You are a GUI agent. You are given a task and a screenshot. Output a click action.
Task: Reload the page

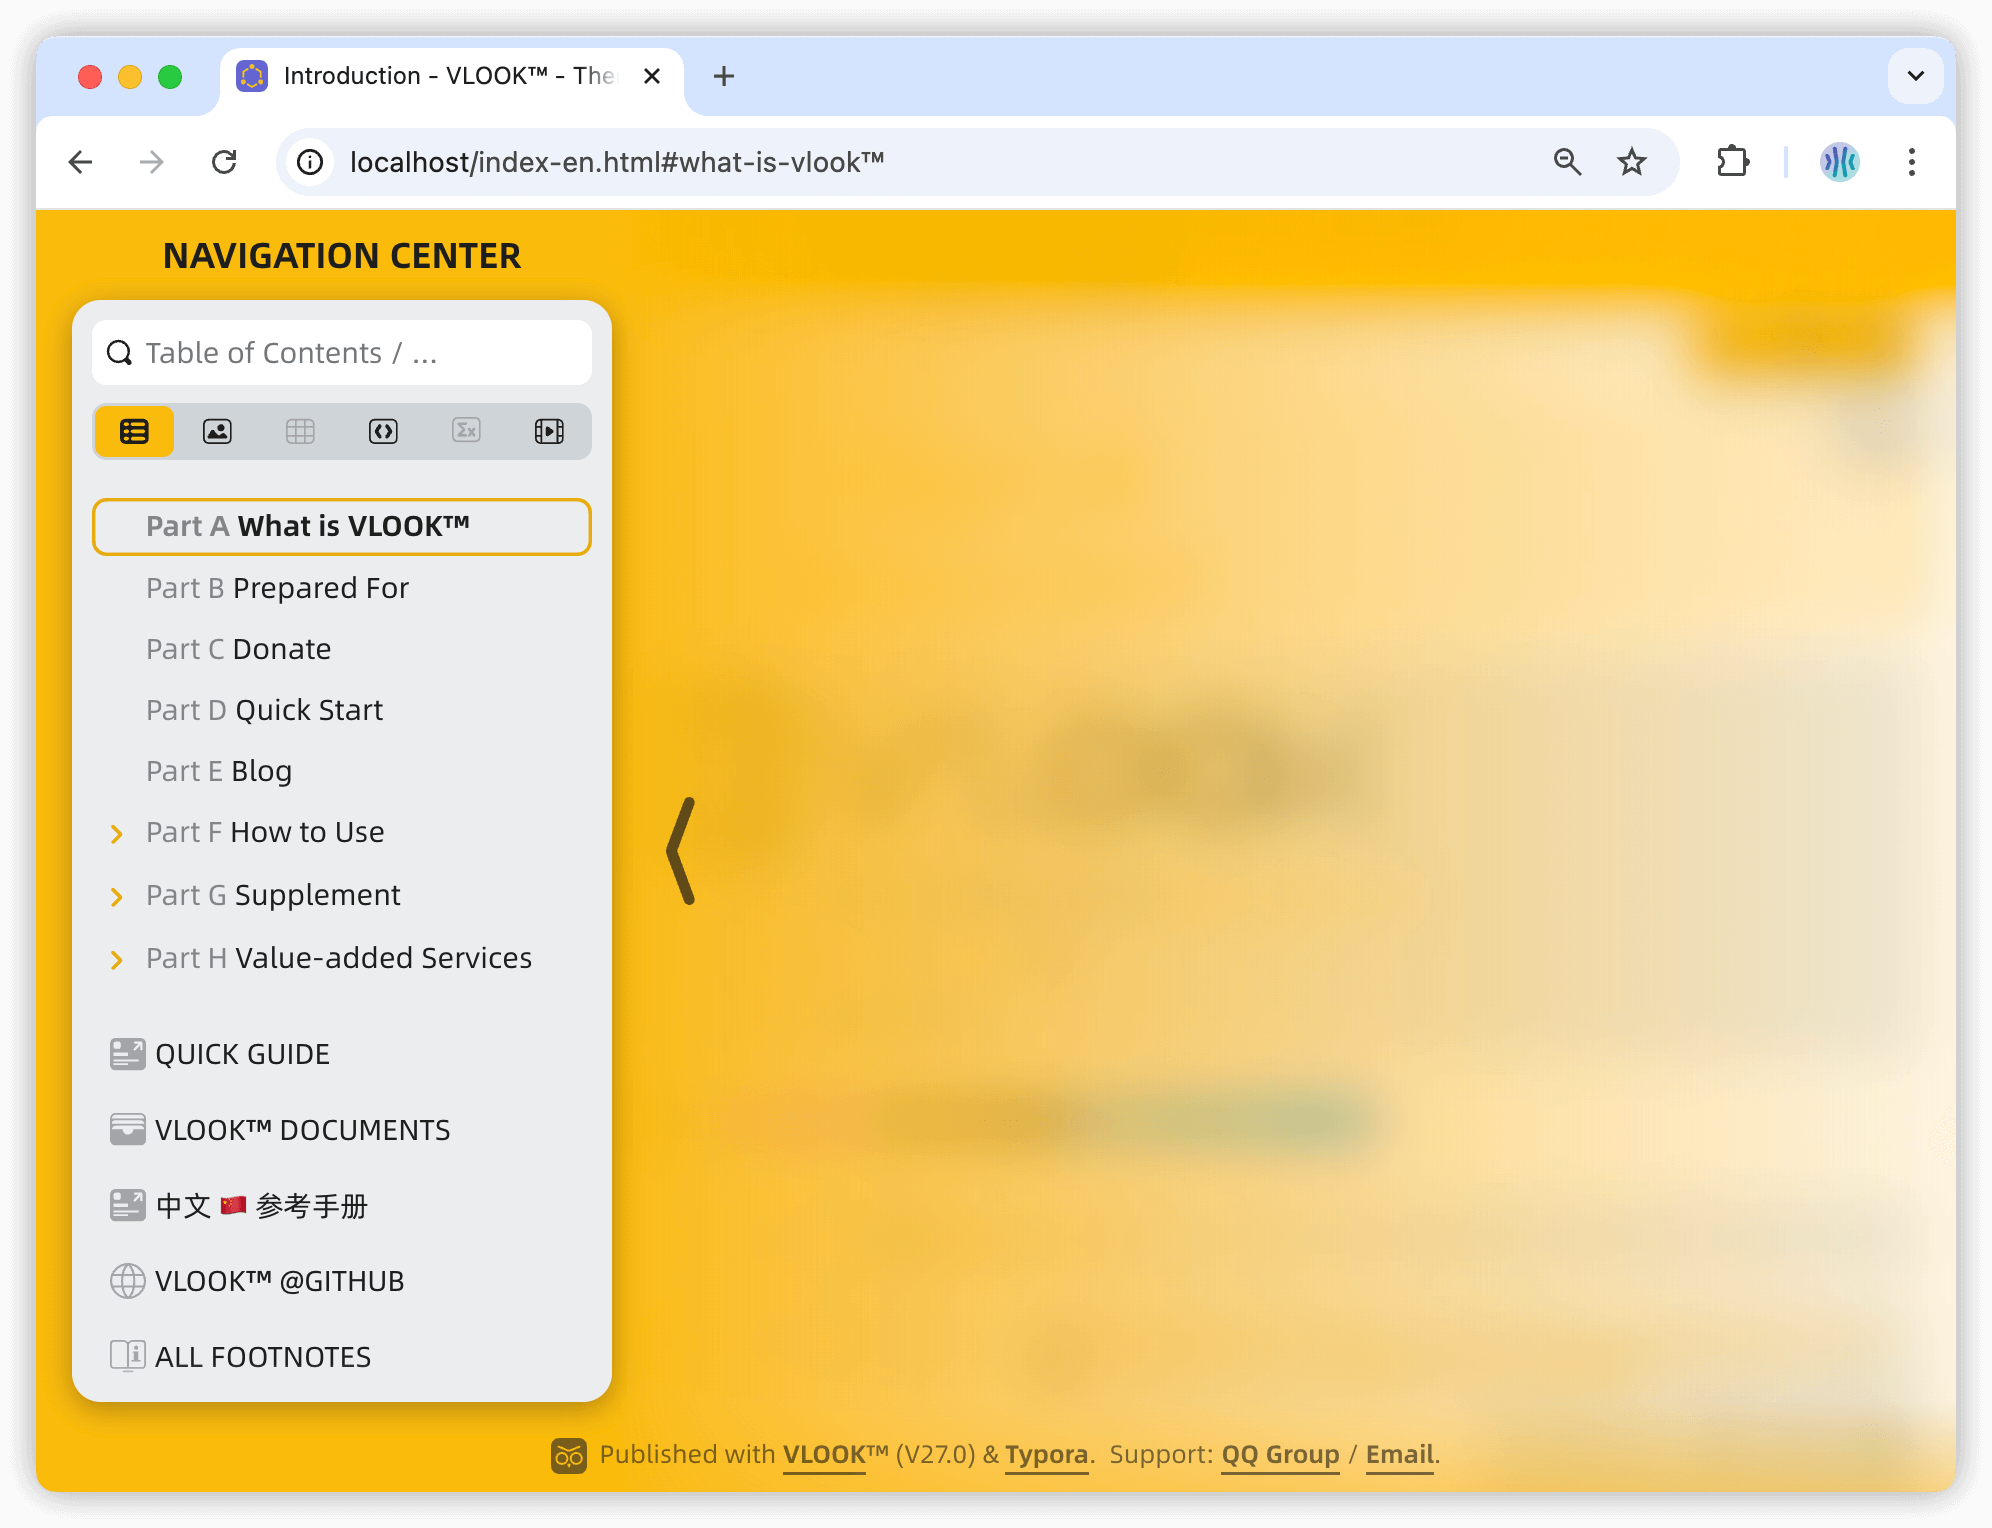[224, 162]
